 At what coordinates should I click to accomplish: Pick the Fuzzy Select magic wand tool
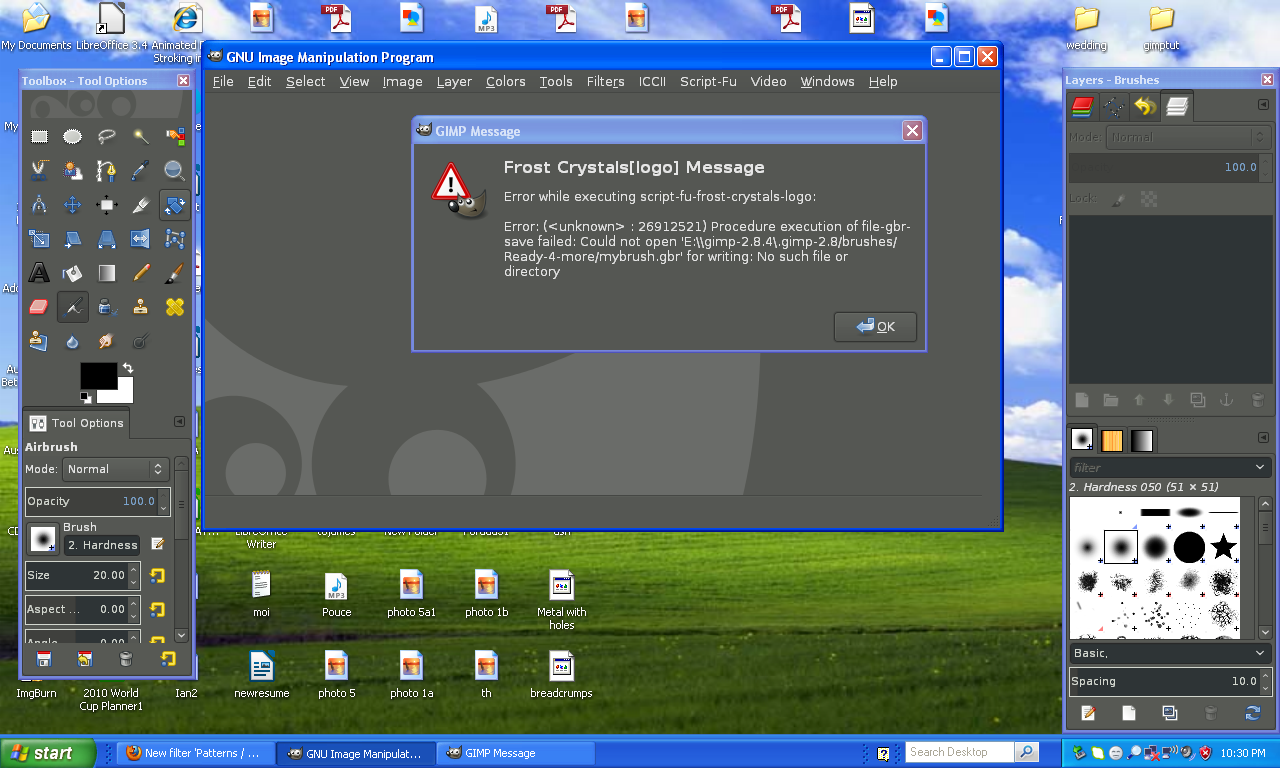141,137
